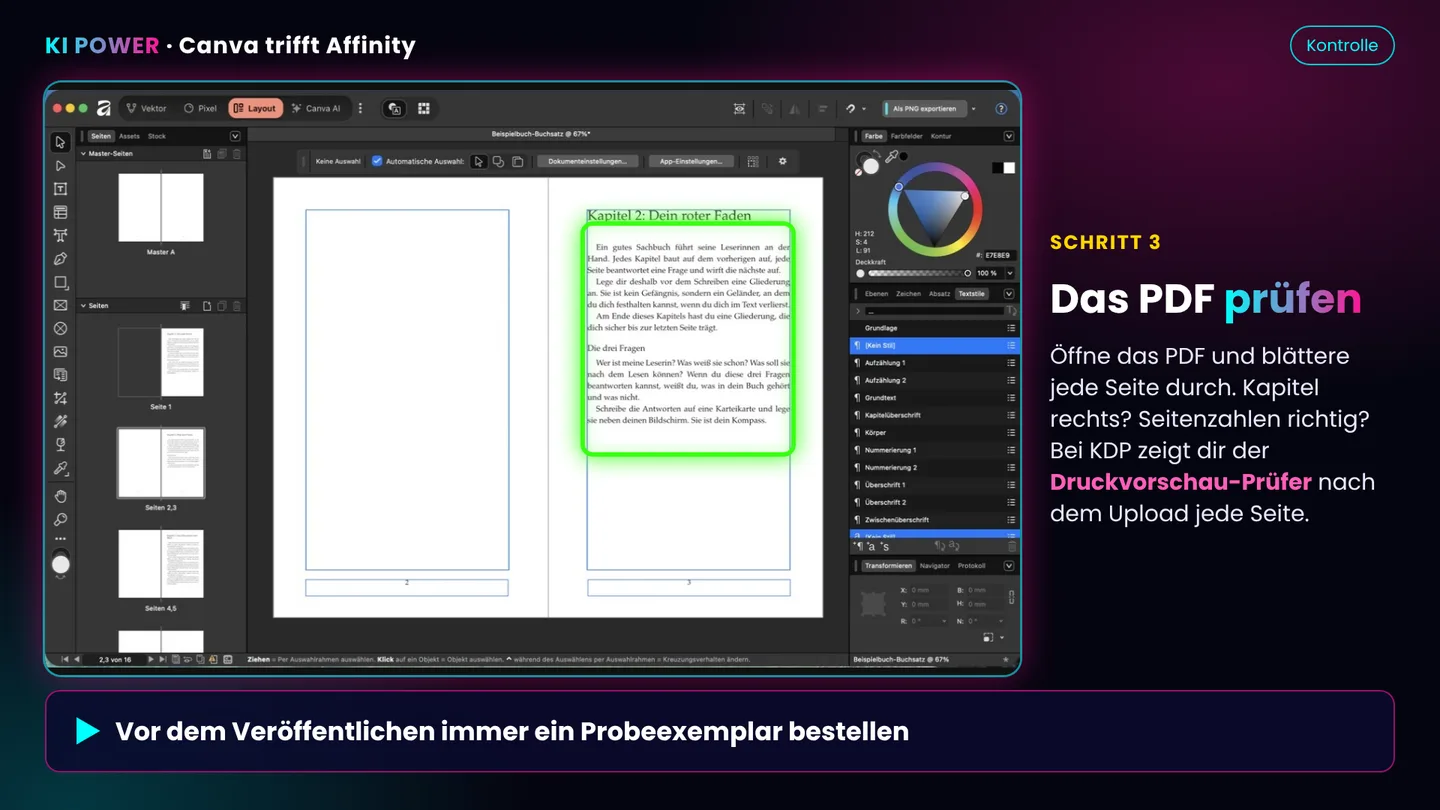Viewport: 1440px width, 810px height.
Task: Collapse the Master-Seiten section
Action: click(x=83, y=154)
